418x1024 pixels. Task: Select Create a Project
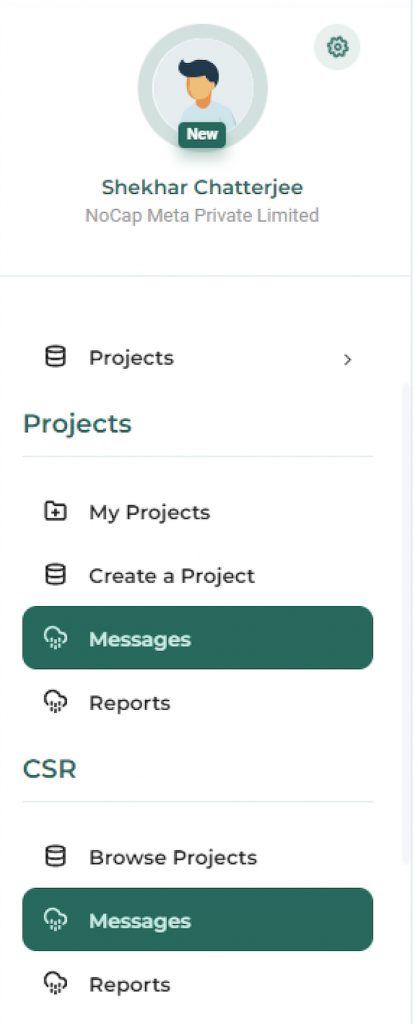[197, 575]
